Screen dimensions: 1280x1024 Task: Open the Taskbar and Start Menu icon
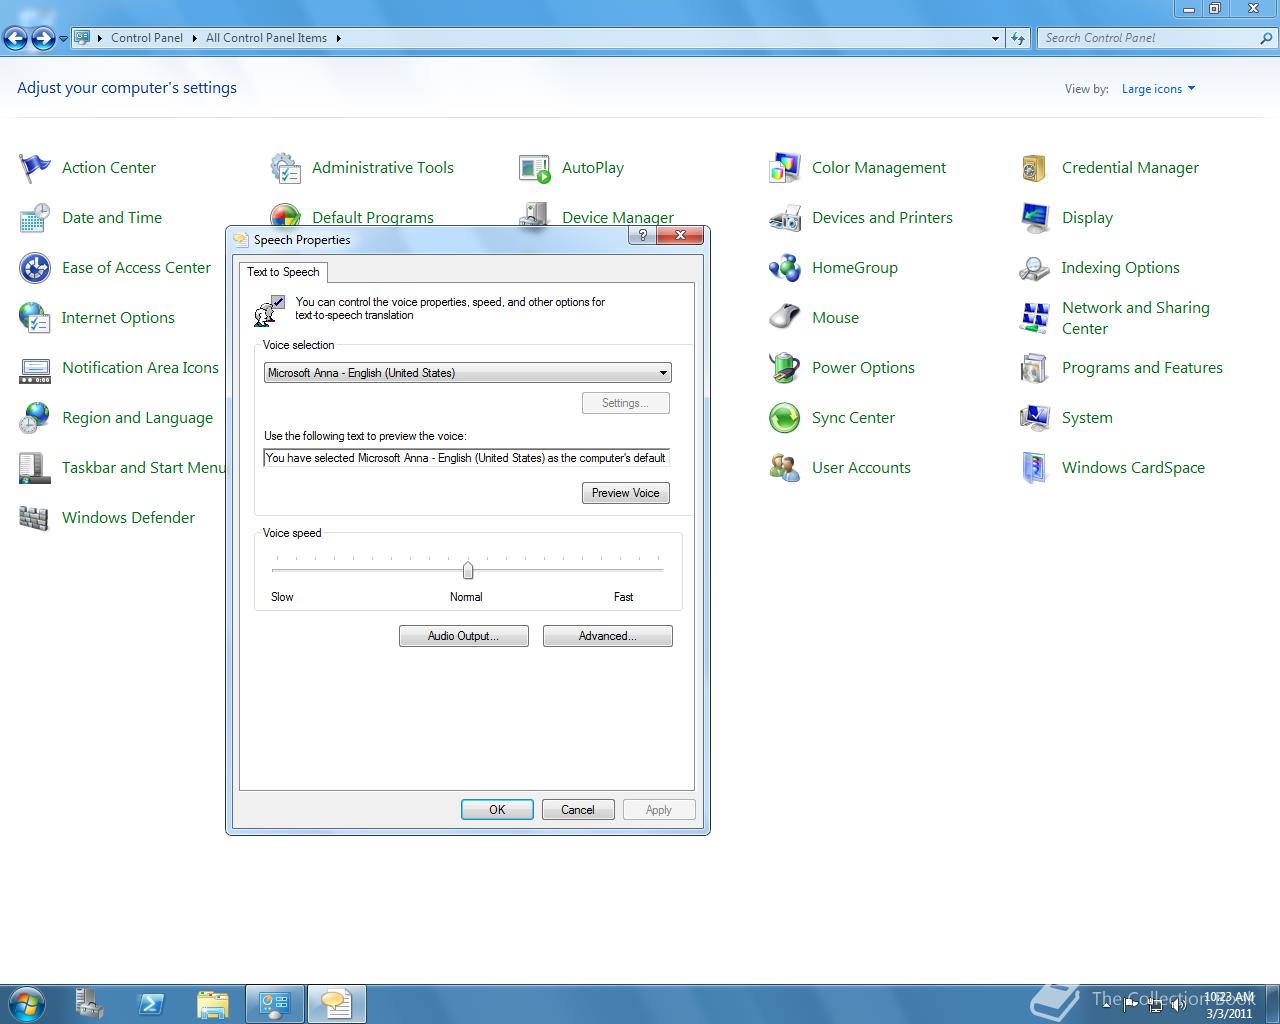coord(35,468)
